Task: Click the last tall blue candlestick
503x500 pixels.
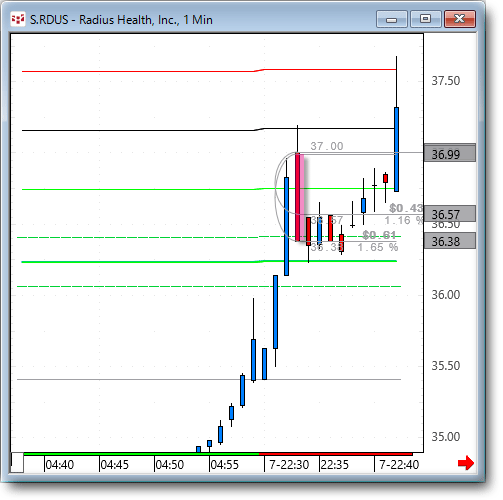Action: point(396,149)
